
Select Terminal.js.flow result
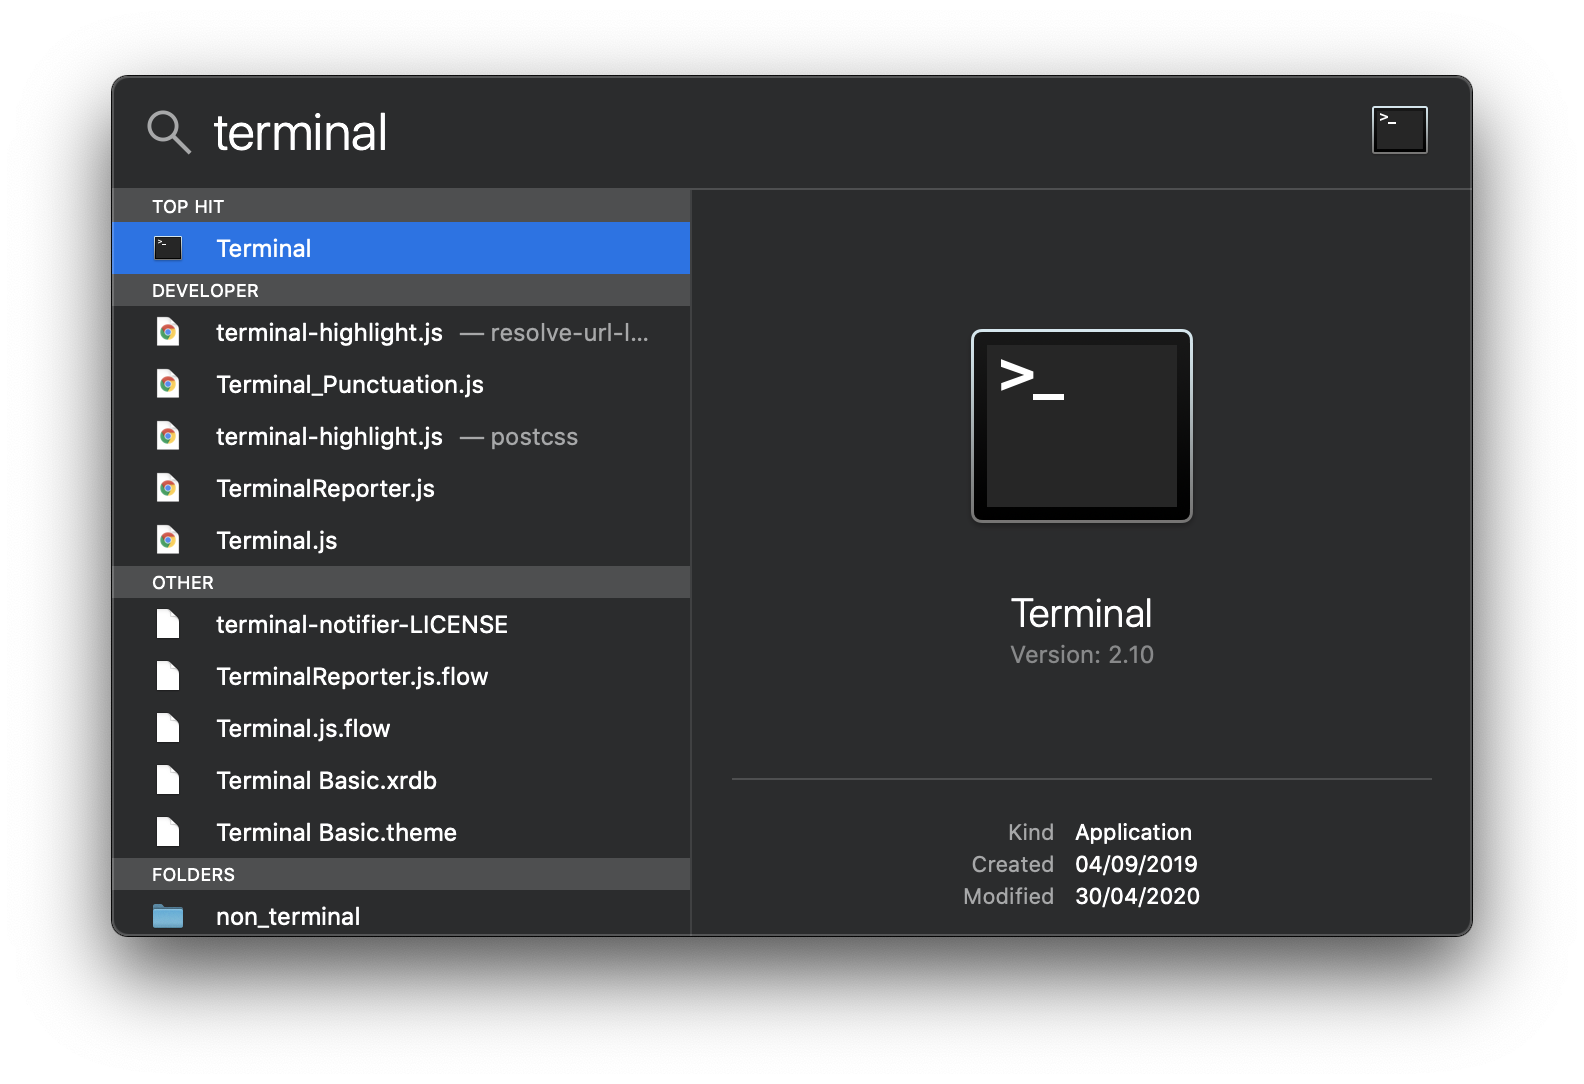[401, 728]
